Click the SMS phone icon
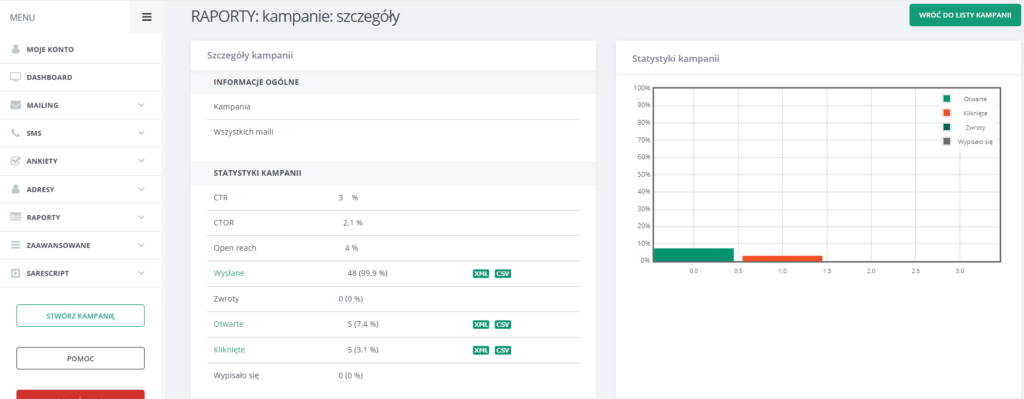Image resolution: width=1024 pixels, height=399 pixels. (16, 133)
